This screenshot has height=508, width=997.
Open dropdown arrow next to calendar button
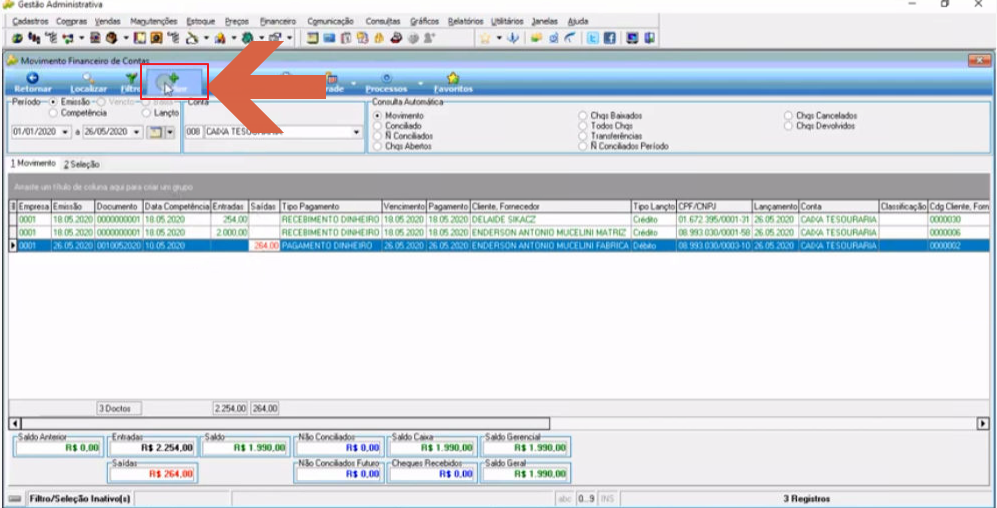pyautogui.click(x=169, y=132)
